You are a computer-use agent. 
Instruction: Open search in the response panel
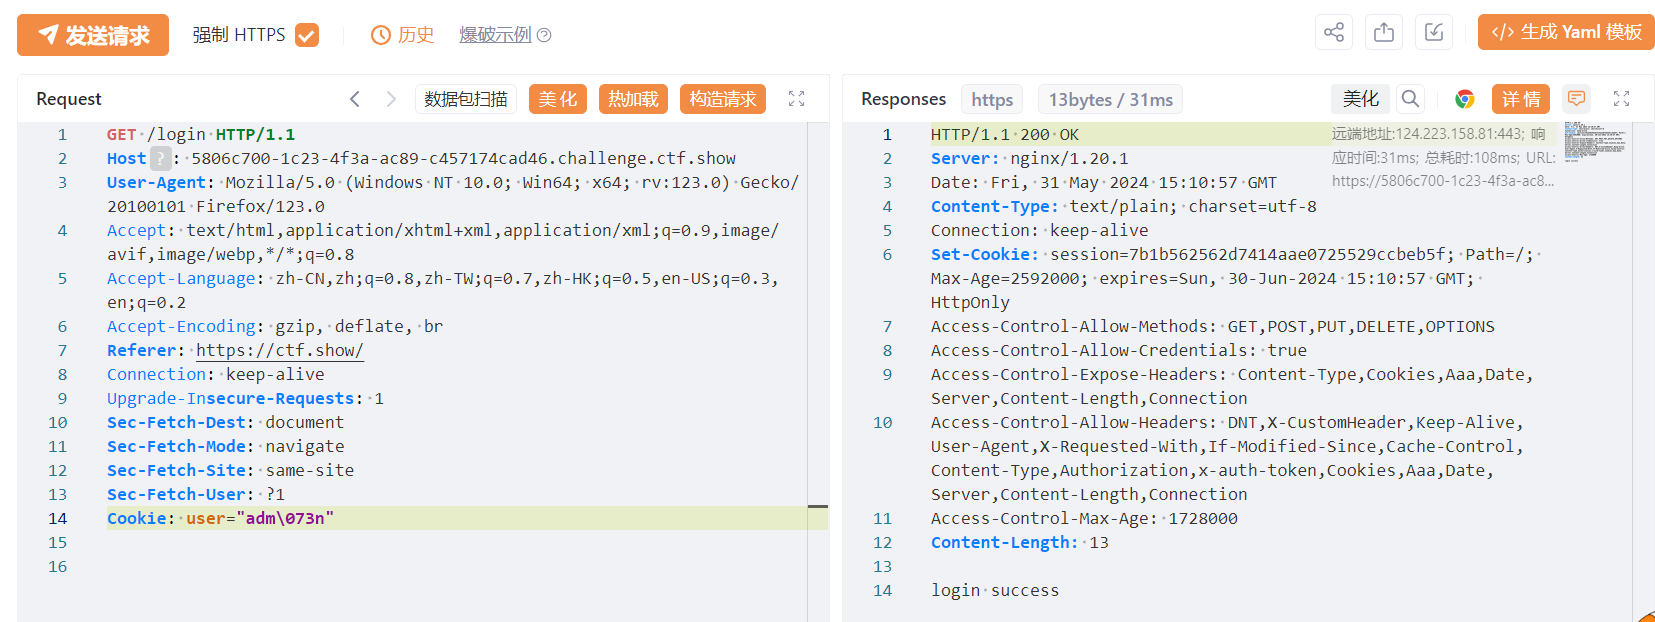pyautogui.click(x=1410, y=99)
